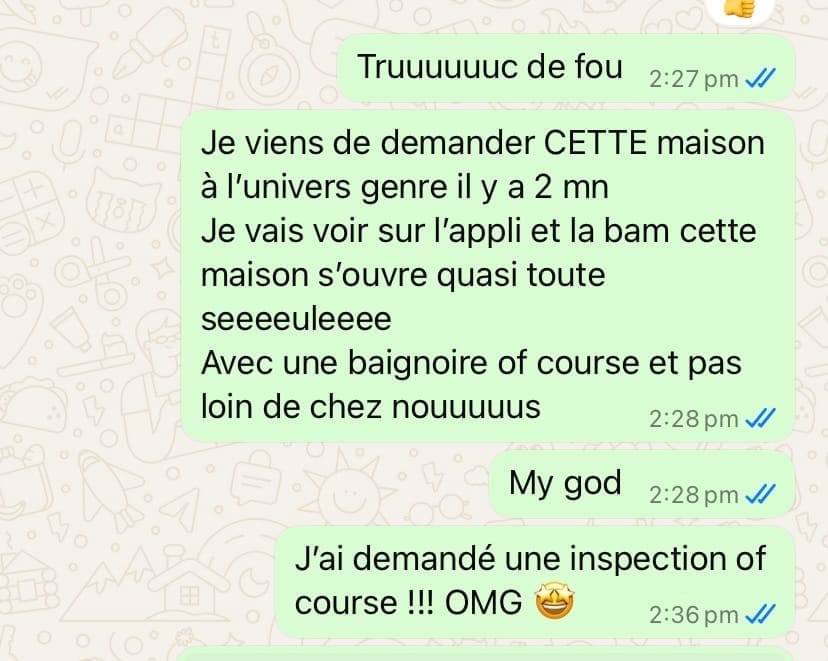Tap the 'baignoire of course' line
Screen dimensions: 828x661
(x=471, y=363)
